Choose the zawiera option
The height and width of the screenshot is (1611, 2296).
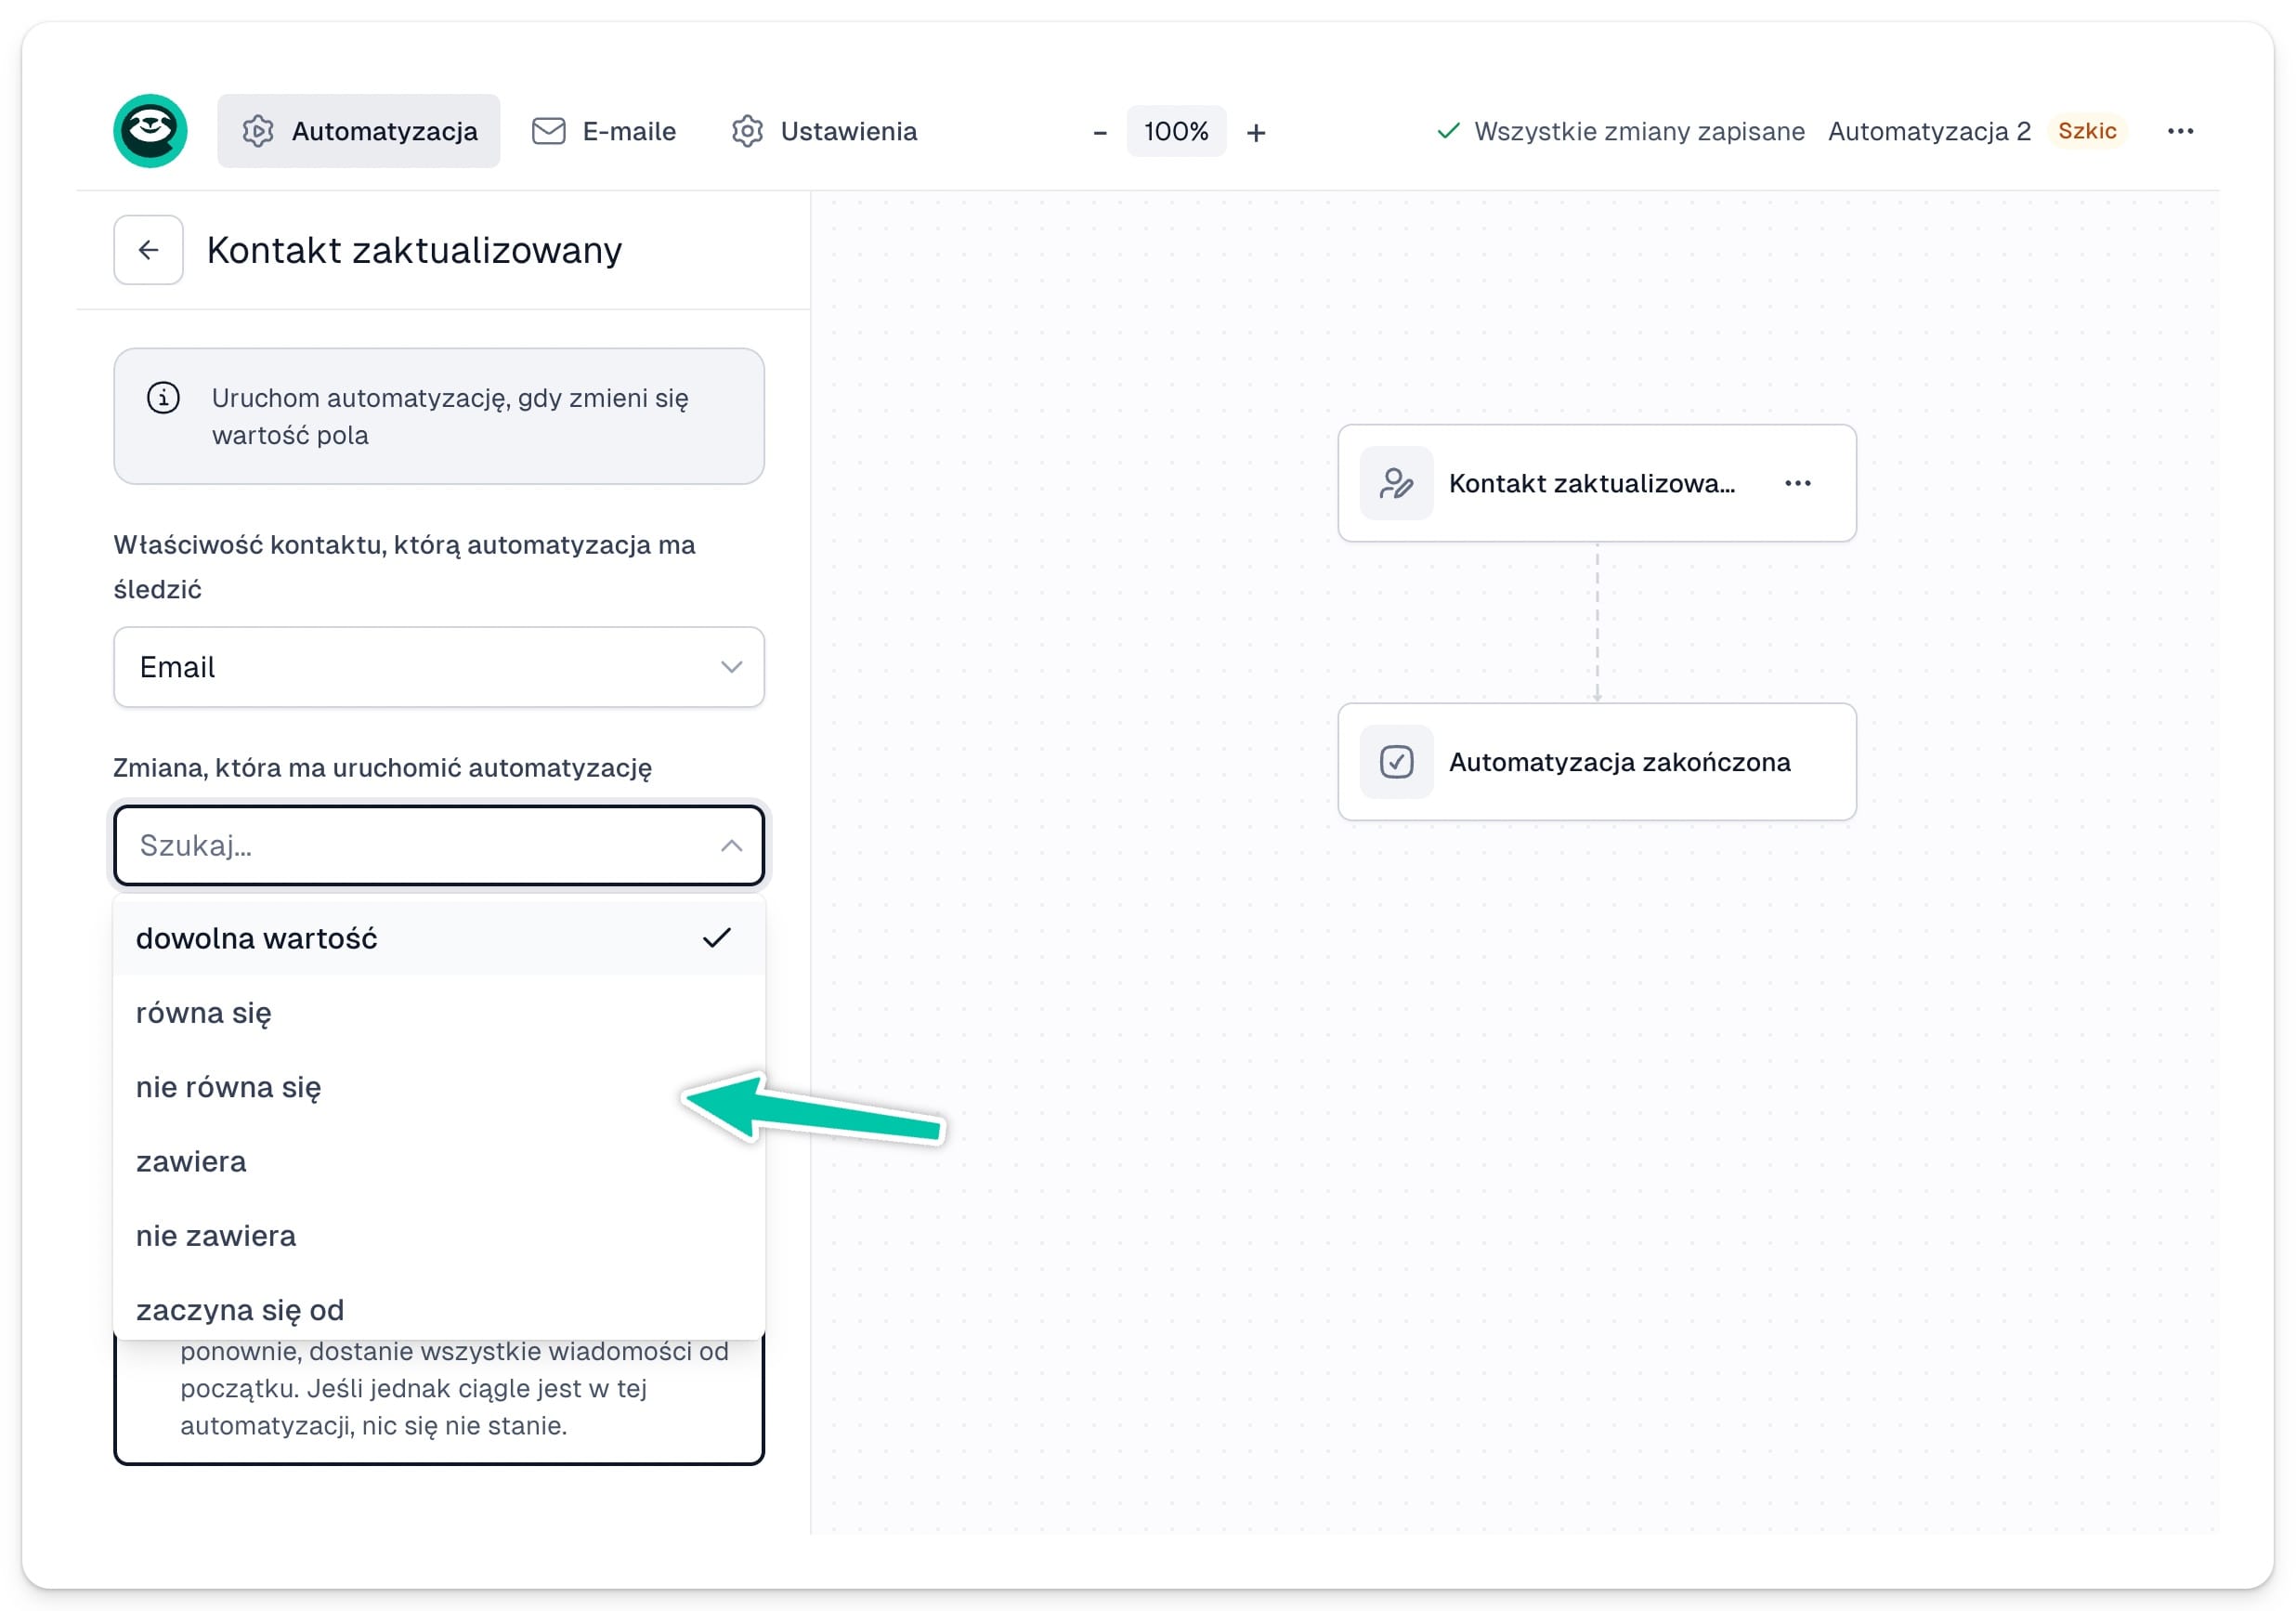(x=439, y=1161)
